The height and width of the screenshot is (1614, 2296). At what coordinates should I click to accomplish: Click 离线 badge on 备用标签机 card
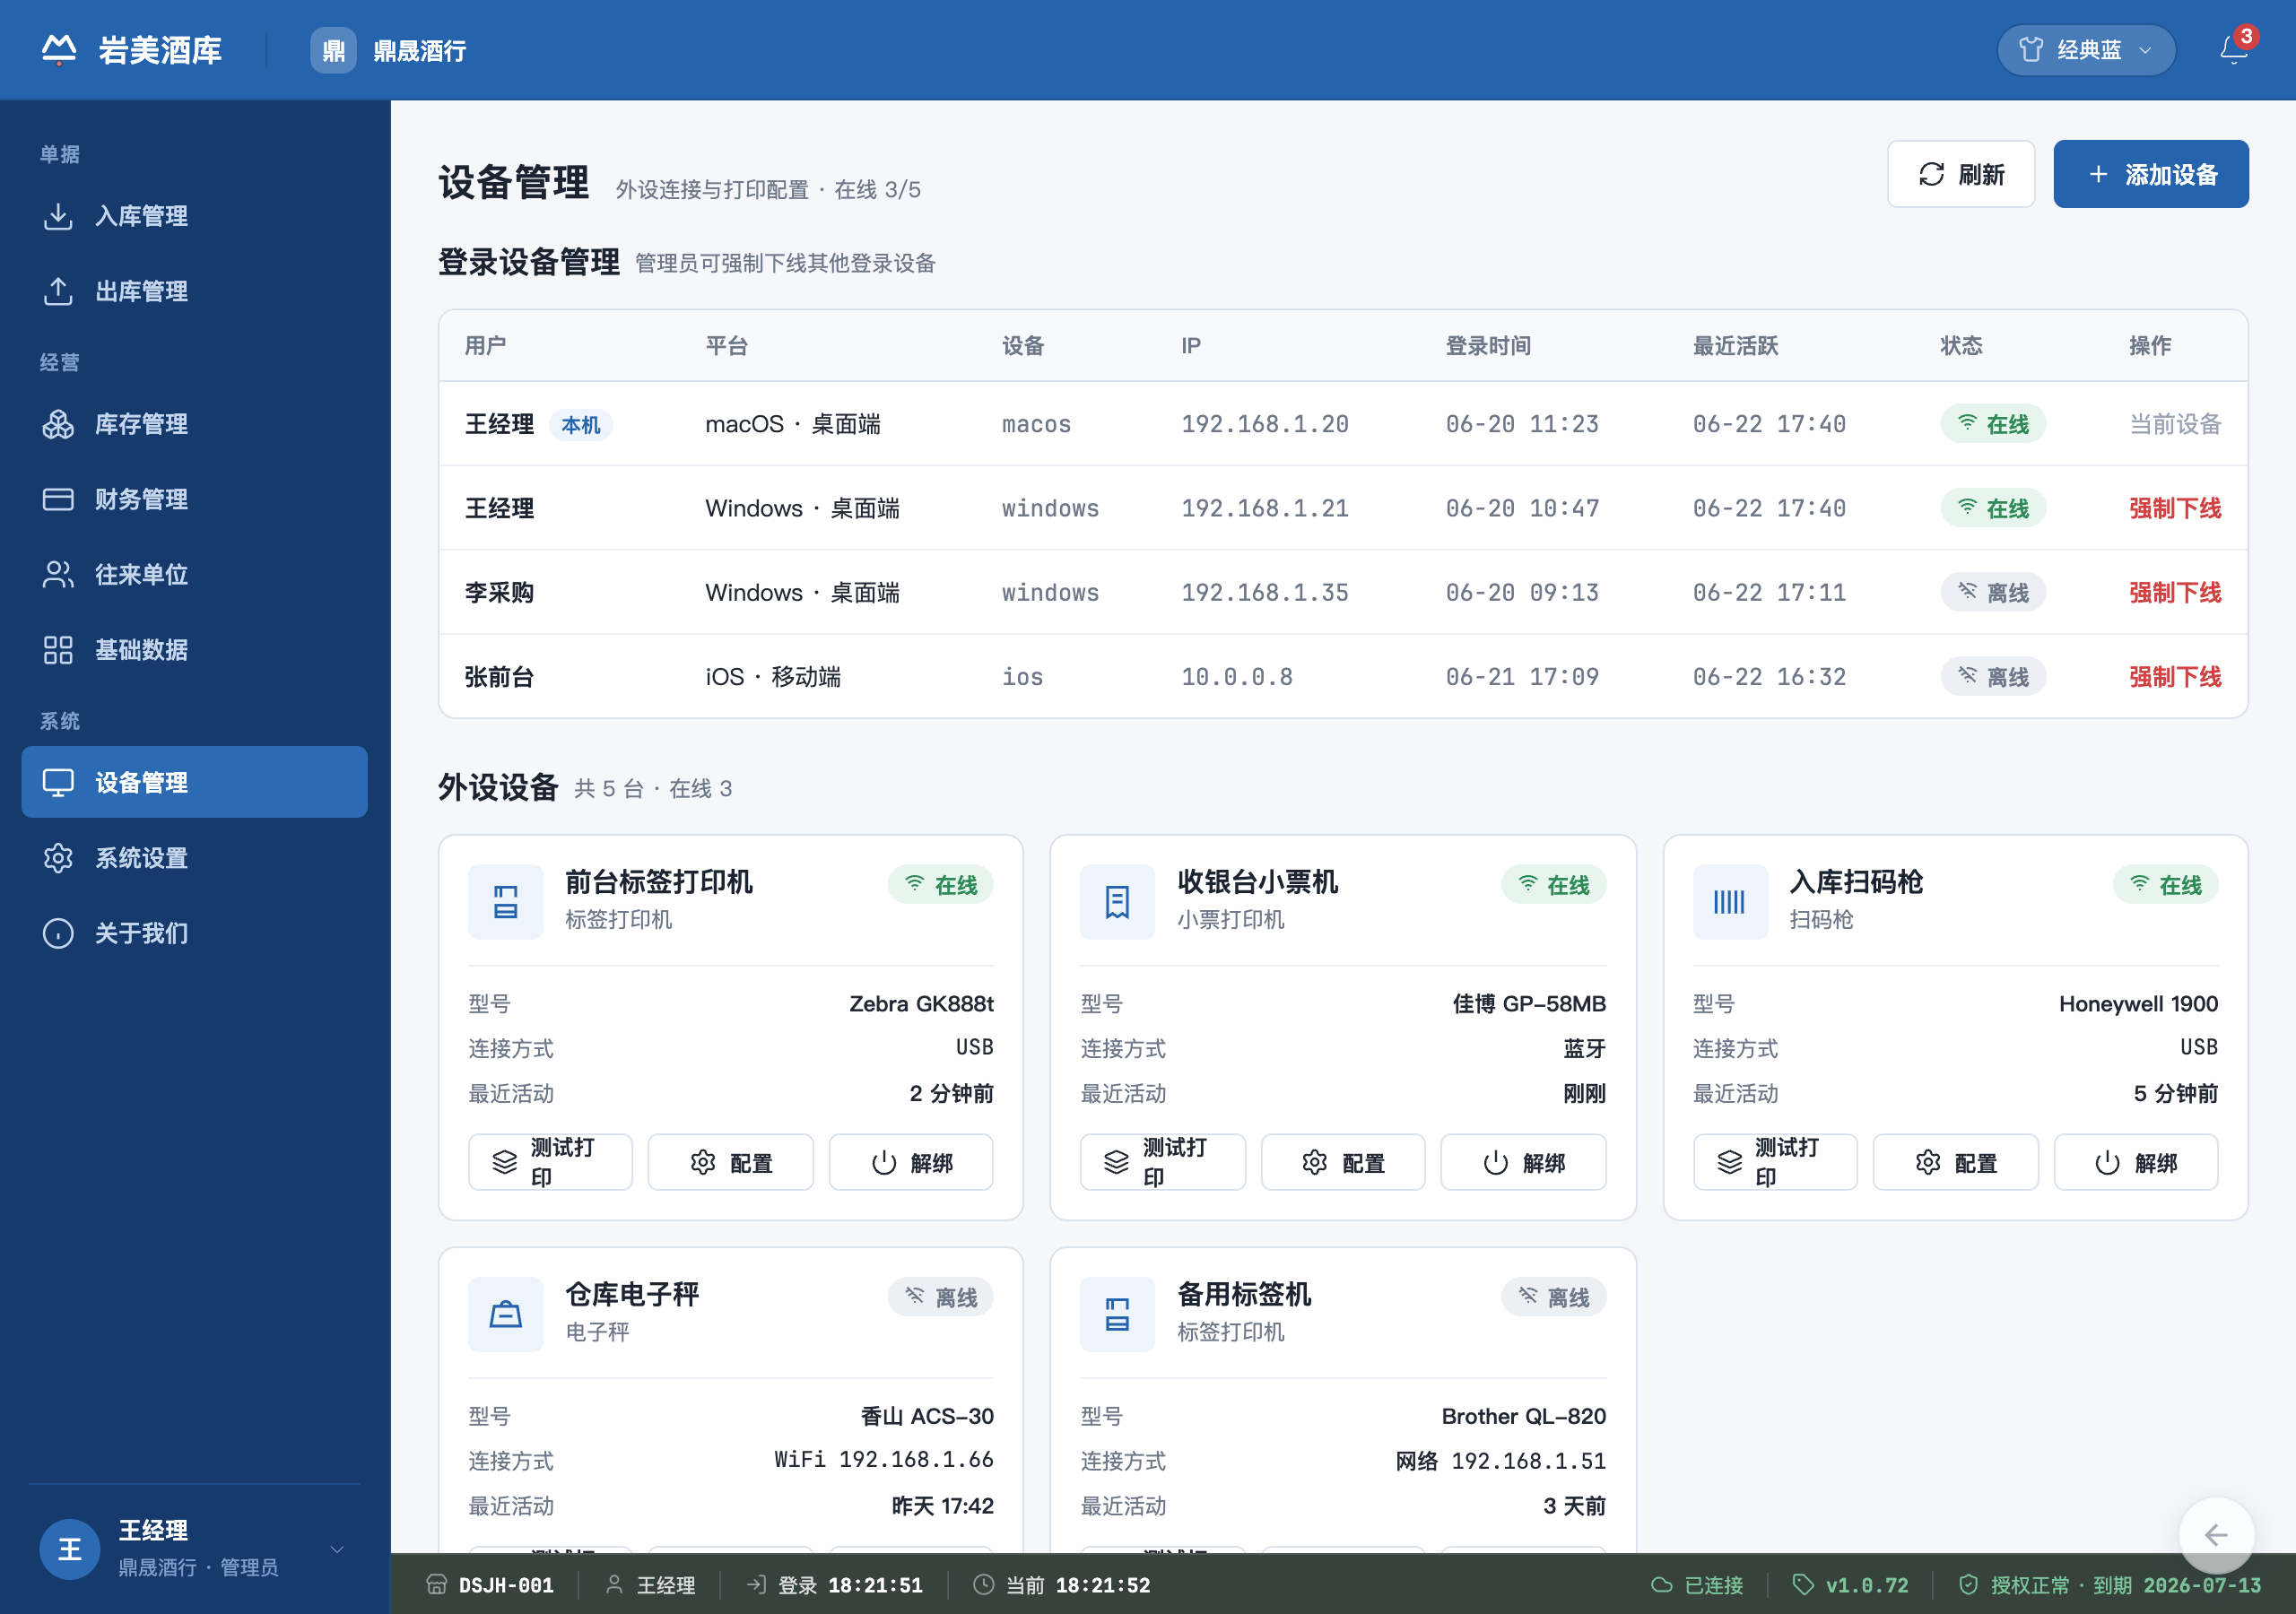(1553, 1297)
